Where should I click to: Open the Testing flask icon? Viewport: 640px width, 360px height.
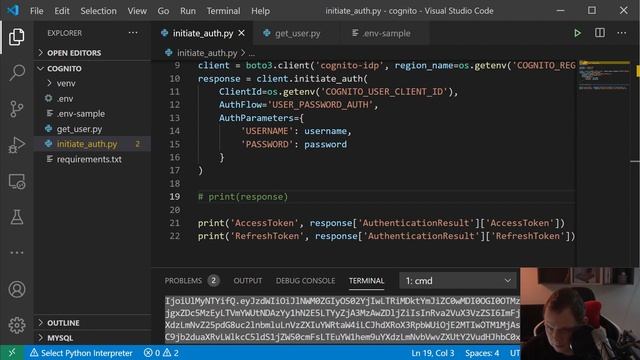[16, 217]
